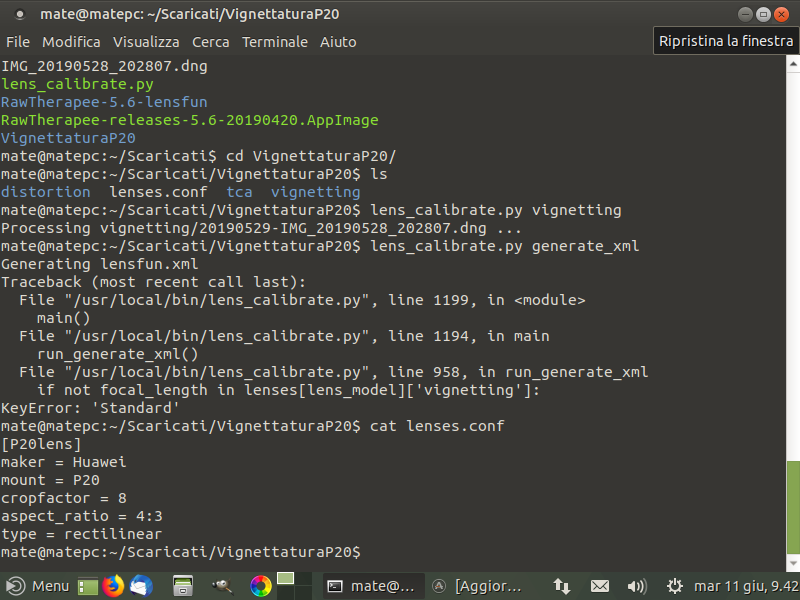Image resolution: width=800 pixels, height=600 pixels.
Task: Click the gear icon beside the clock
Action: click(x=675, y=586)
